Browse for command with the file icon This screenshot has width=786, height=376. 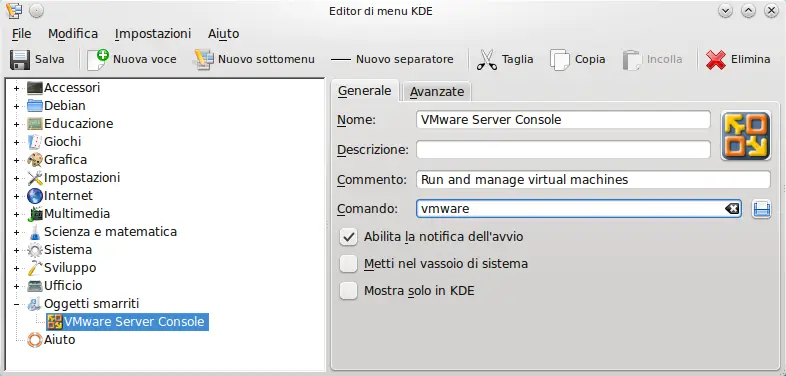click(761, 209)
